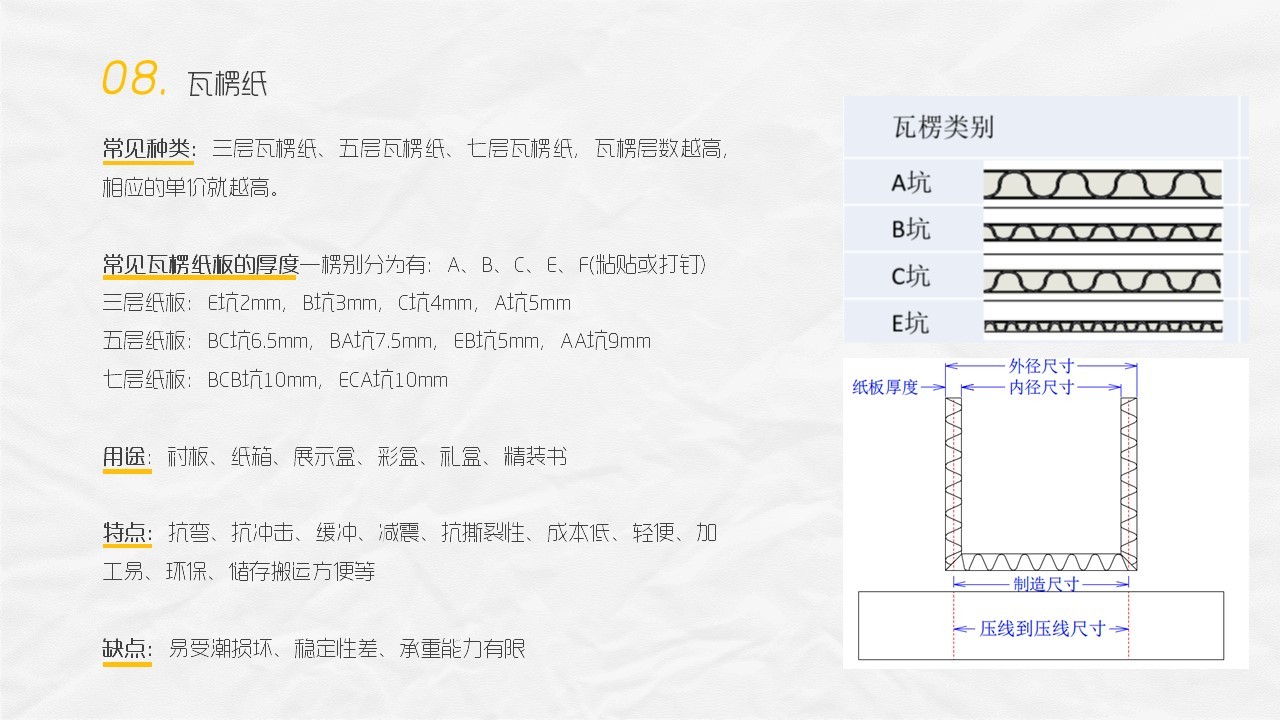Select the heading 用途
This screenshot has width=1280, height=720.
coord(126,457)
